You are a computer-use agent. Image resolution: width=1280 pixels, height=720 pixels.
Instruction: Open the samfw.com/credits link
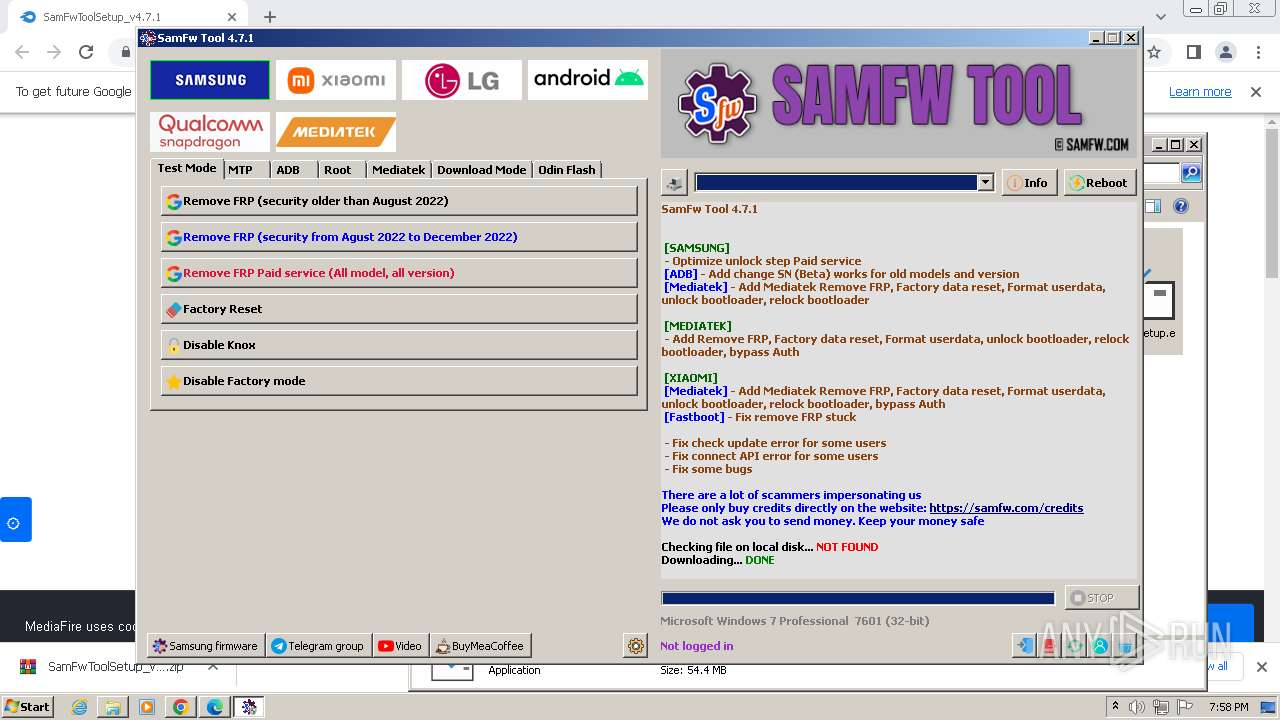[x=1006, y=508]
